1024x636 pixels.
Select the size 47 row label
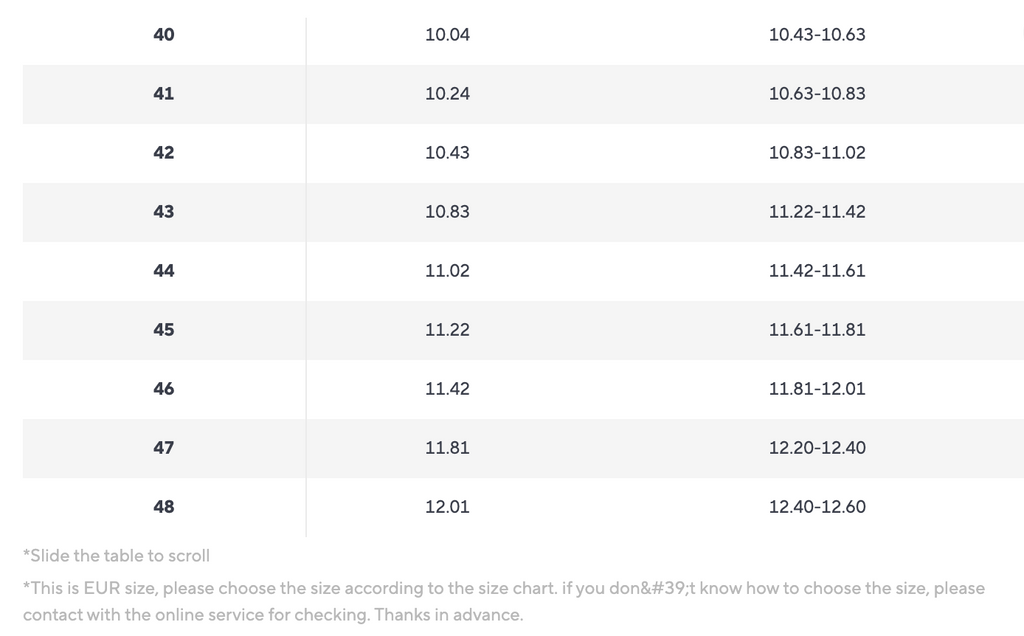point(164,448)
